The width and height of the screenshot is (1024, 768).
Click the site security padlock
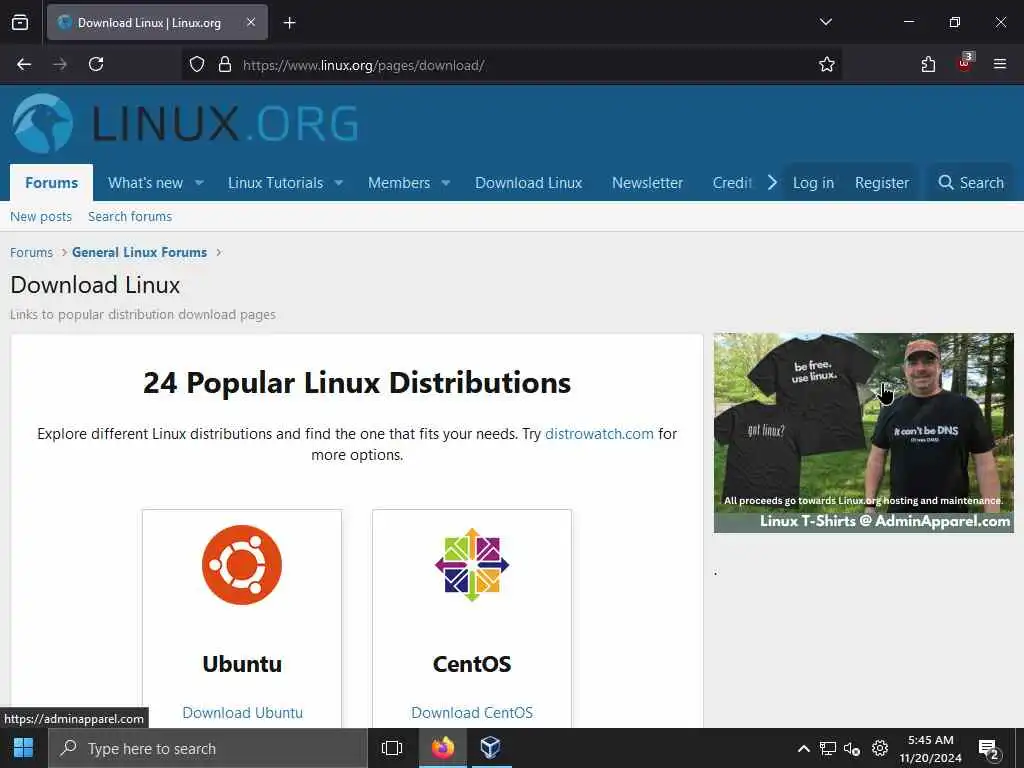225,65
